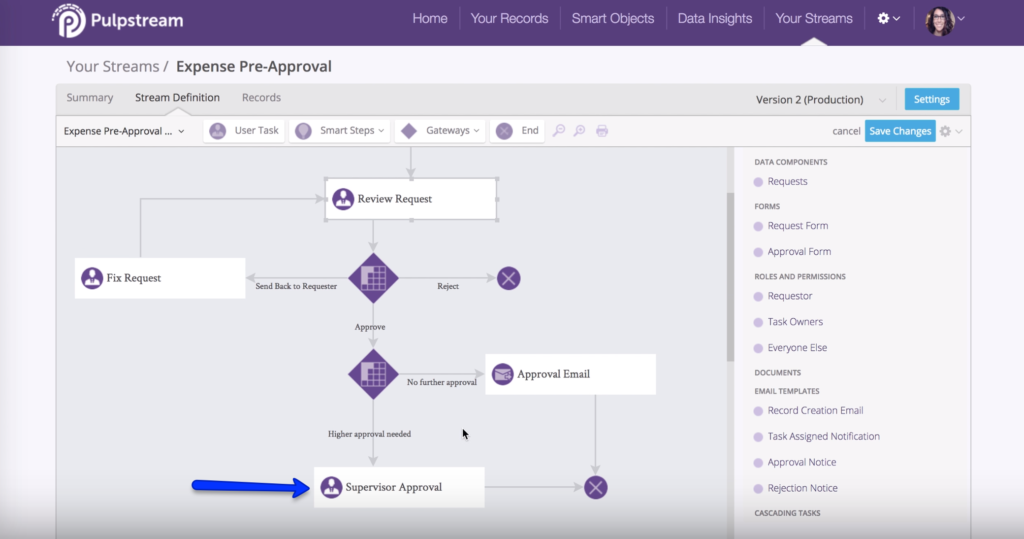Open the user avatar menu

[944, 20]
